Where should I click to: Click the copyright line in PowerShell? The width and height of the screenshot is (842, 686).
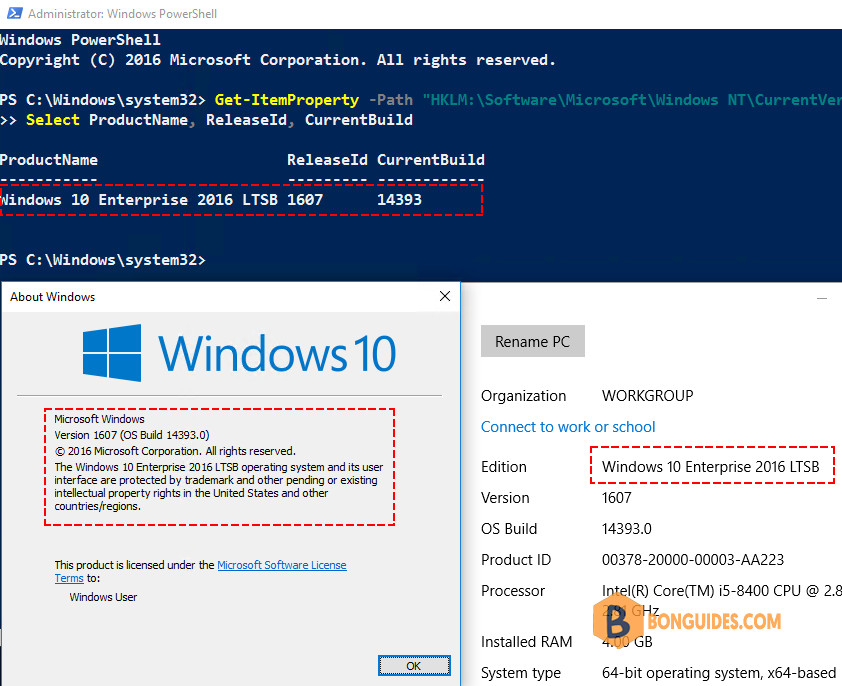click(278, 60)
